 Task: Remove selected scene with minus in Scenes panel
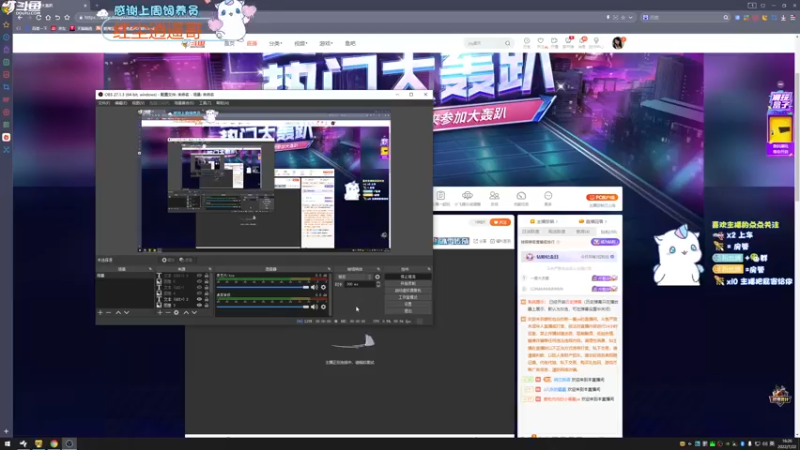[x=108, y=312]
